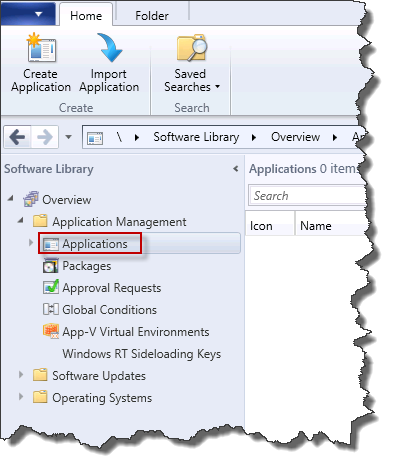Go back with the left arrow button
Screen dimensions: 398x468
(17, 137)
